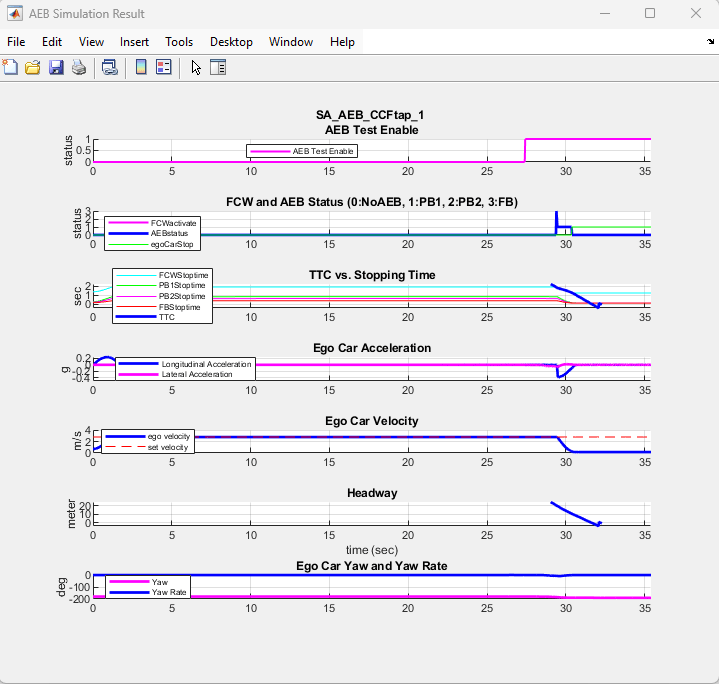
Task: Click the Link Plot toolbar icon
Action: click(x=110, y=68)
